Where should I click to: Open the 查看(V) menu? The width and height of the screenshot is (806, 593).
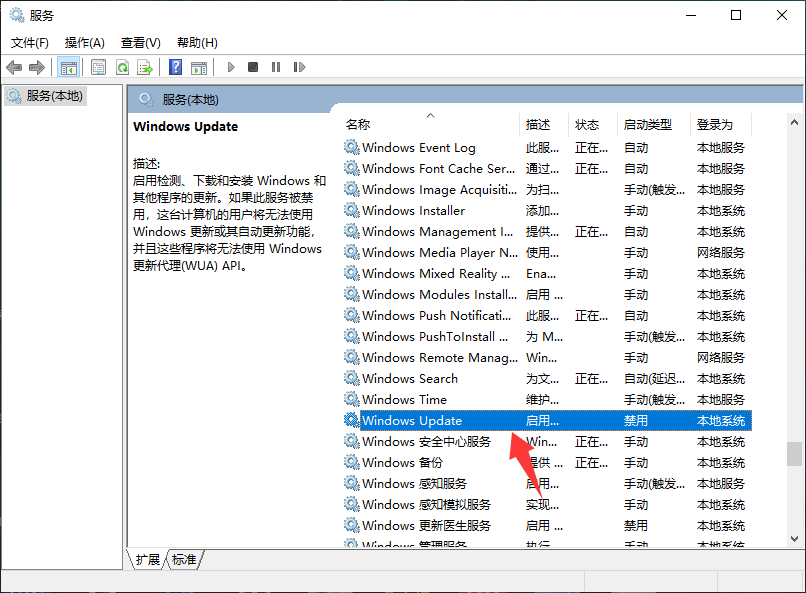pos(140,43)
